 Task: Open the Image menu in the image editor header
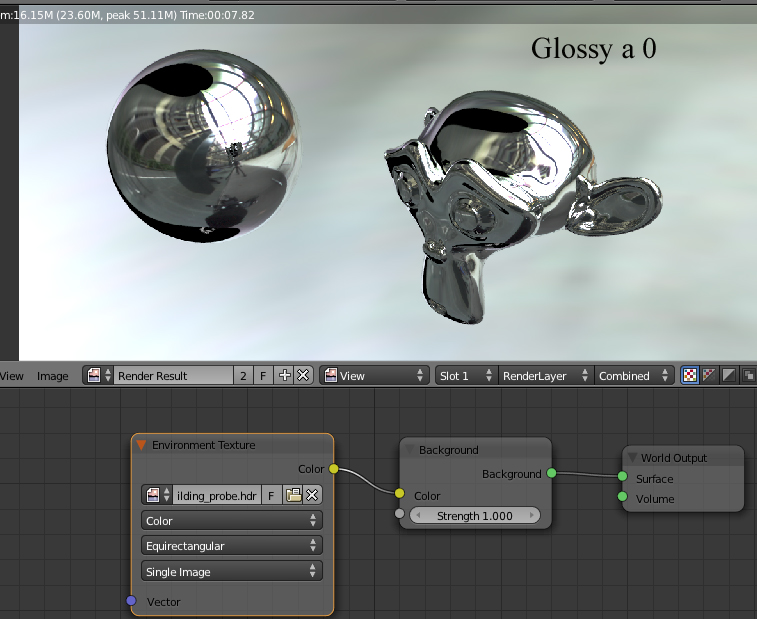(x=52, y=376)
